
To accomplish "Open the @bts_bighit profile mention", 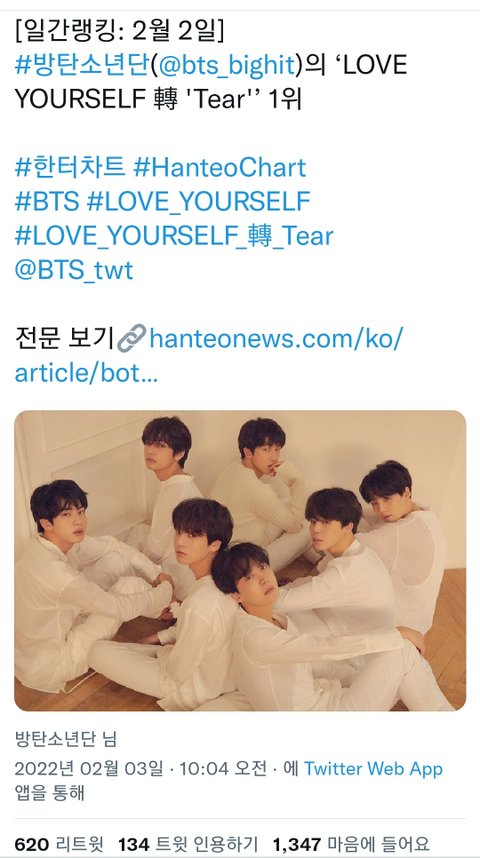I will (x=226, y=66).
